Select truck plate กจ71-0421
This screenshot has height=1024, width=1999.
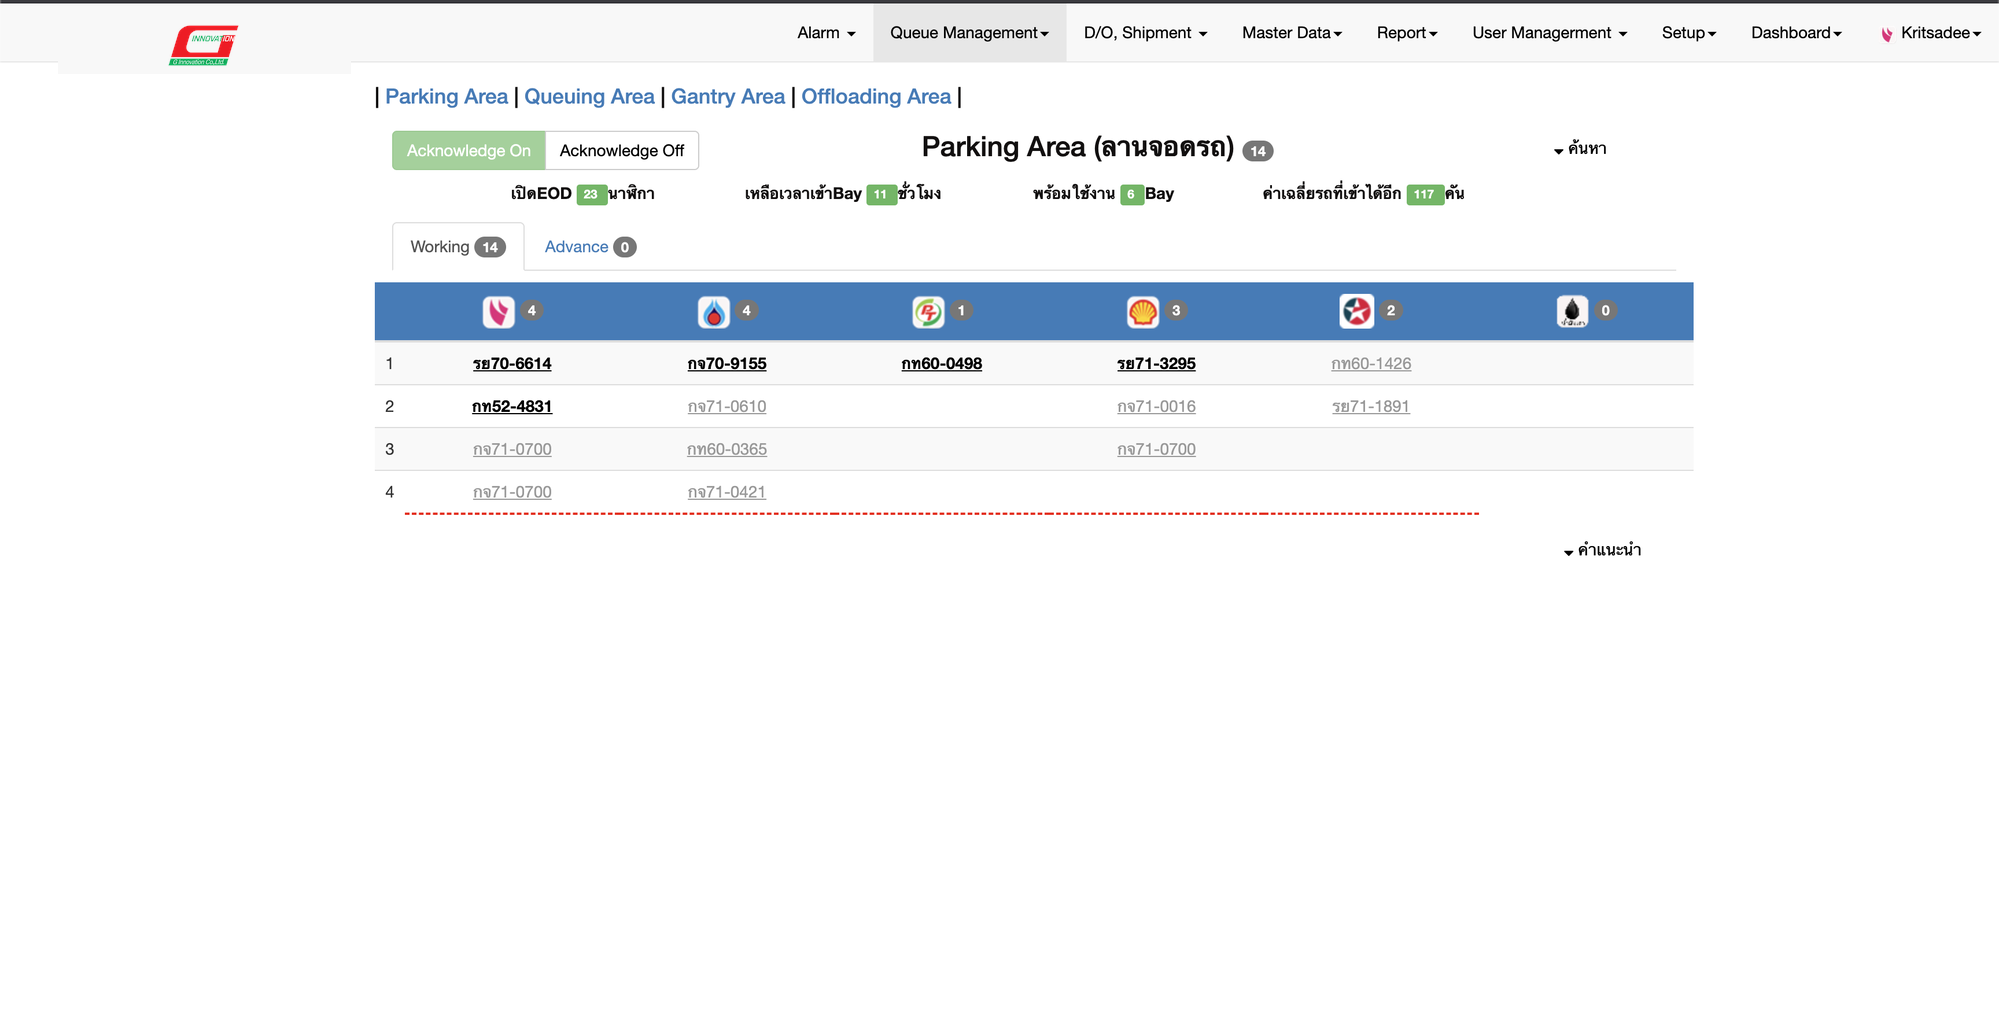pos(727,492)
